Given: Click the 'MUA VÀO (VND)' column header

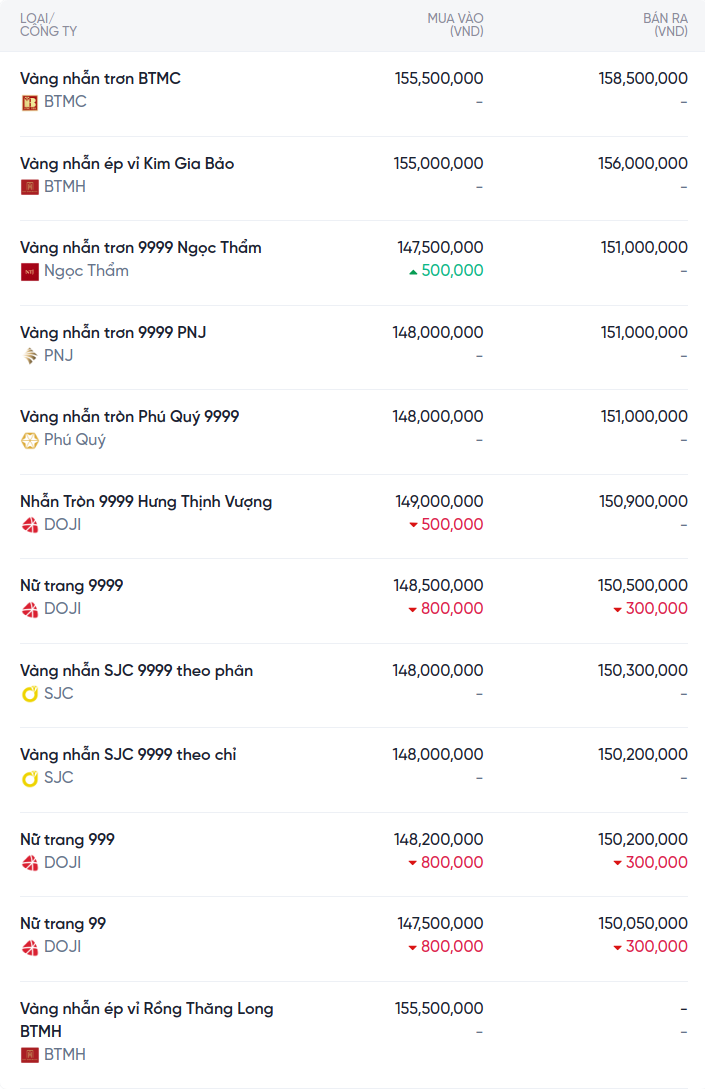Looking at the screenshot, I should click(x=455, y=25).
